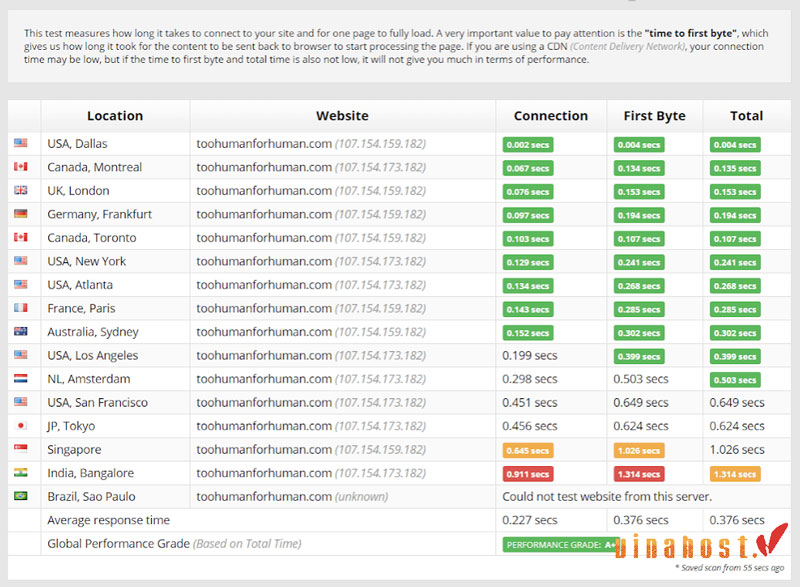Select the First Byte column header
Screen dimensions: 800x587
coord(654,116)
